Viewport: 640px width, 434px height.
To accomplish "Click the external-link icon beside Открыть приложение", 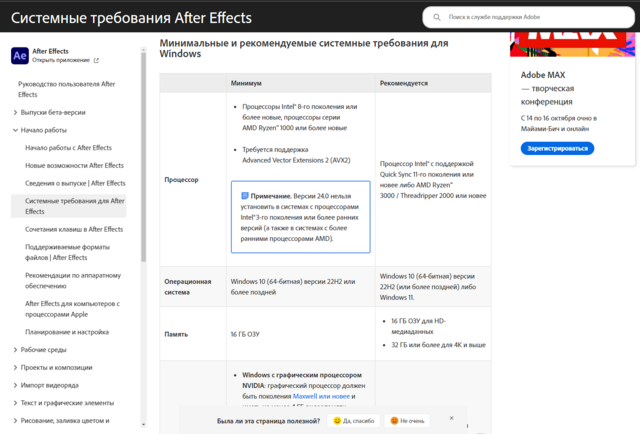I will pyautogui.click(x=95, y=60).
